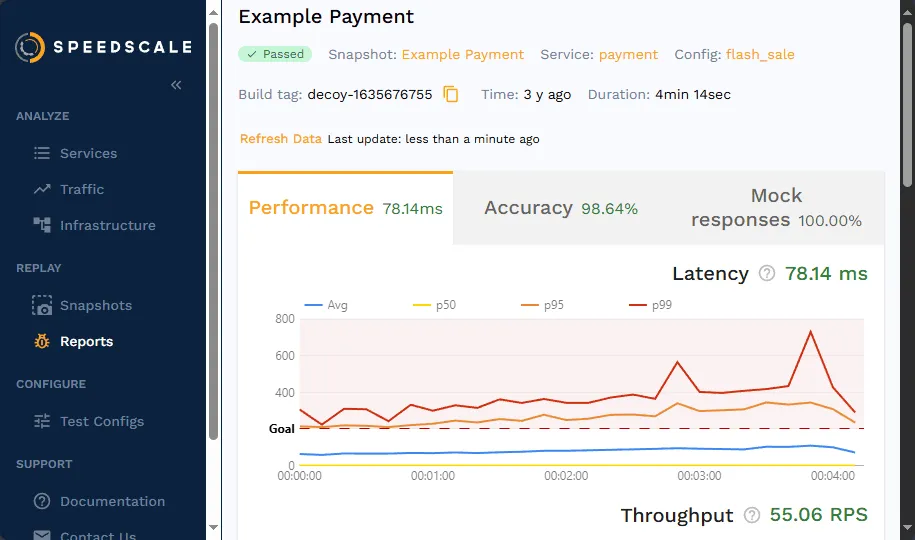Go to Traffic page
Screen dimensions: 915x540
click(82, 189)
